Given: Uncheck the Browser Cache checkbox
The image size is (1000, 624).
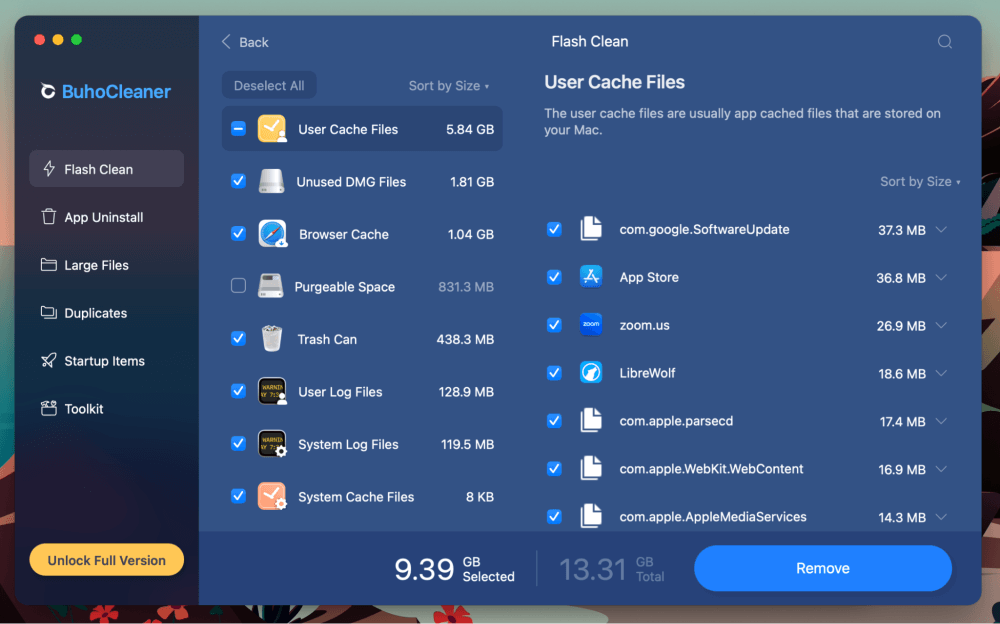Looking at the screenshot, I should (238, 234).
